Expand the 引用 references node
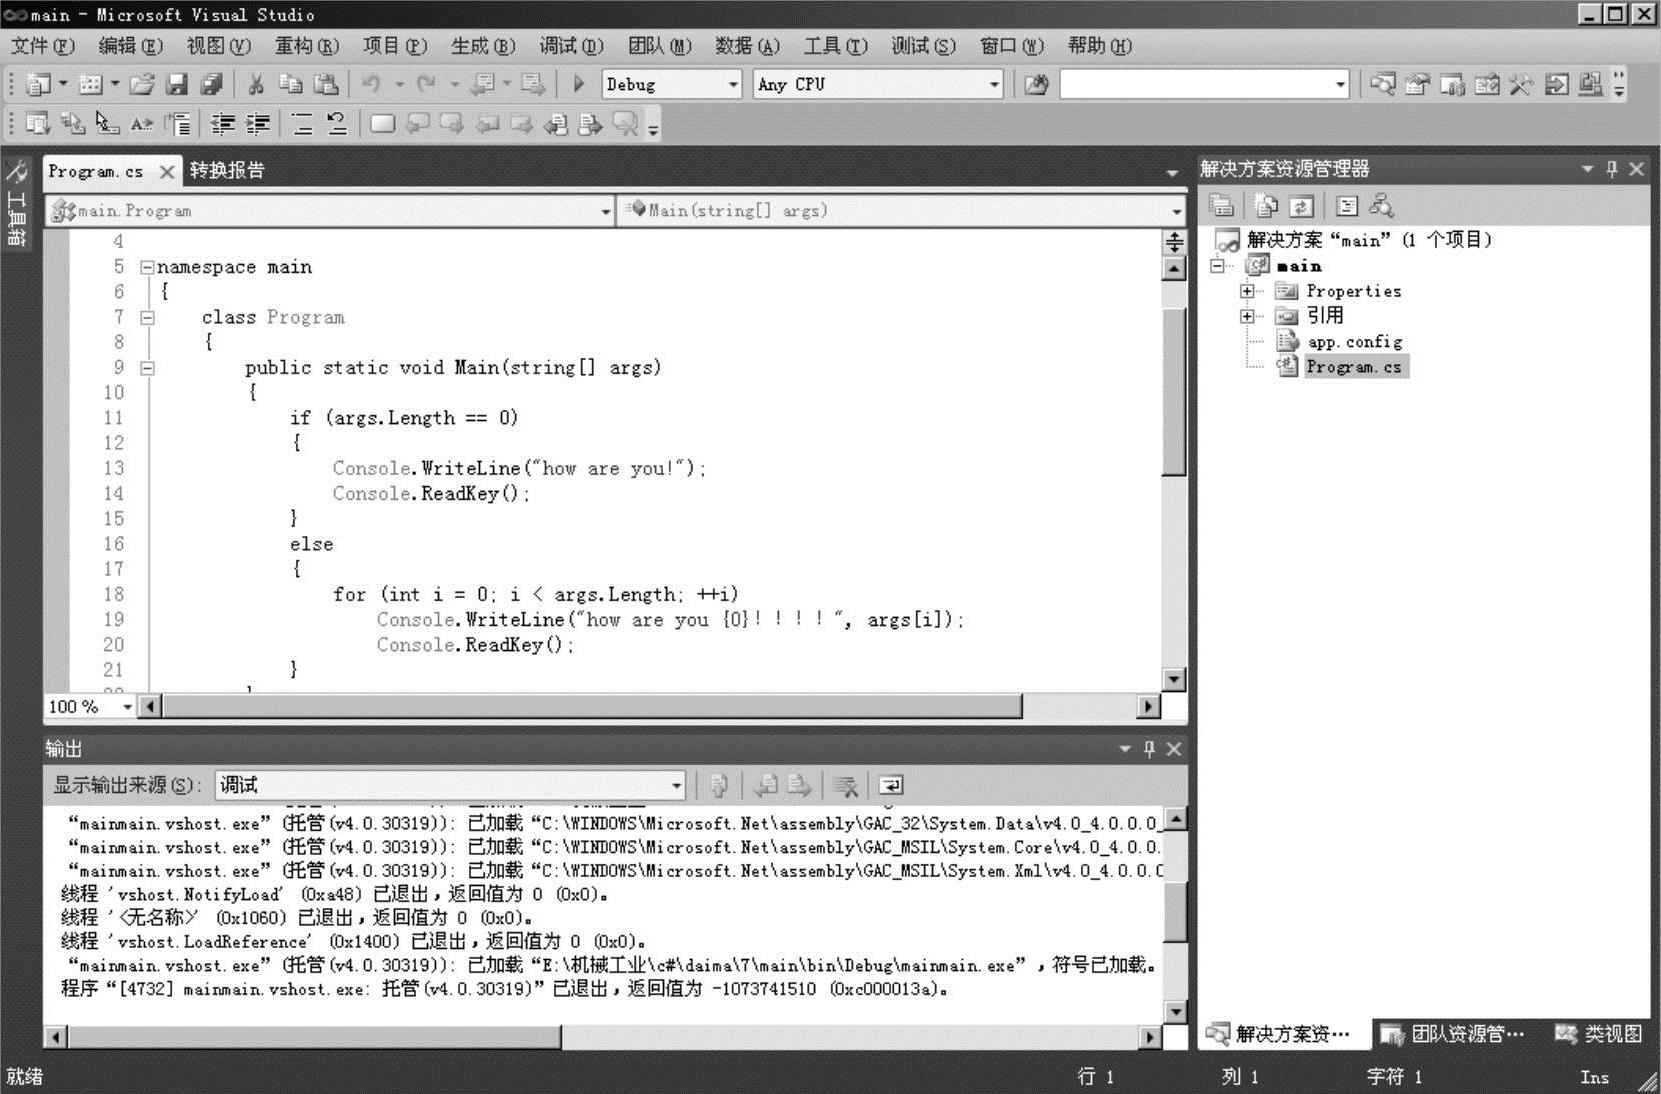1661x1094 pixels. [1247, 316]
